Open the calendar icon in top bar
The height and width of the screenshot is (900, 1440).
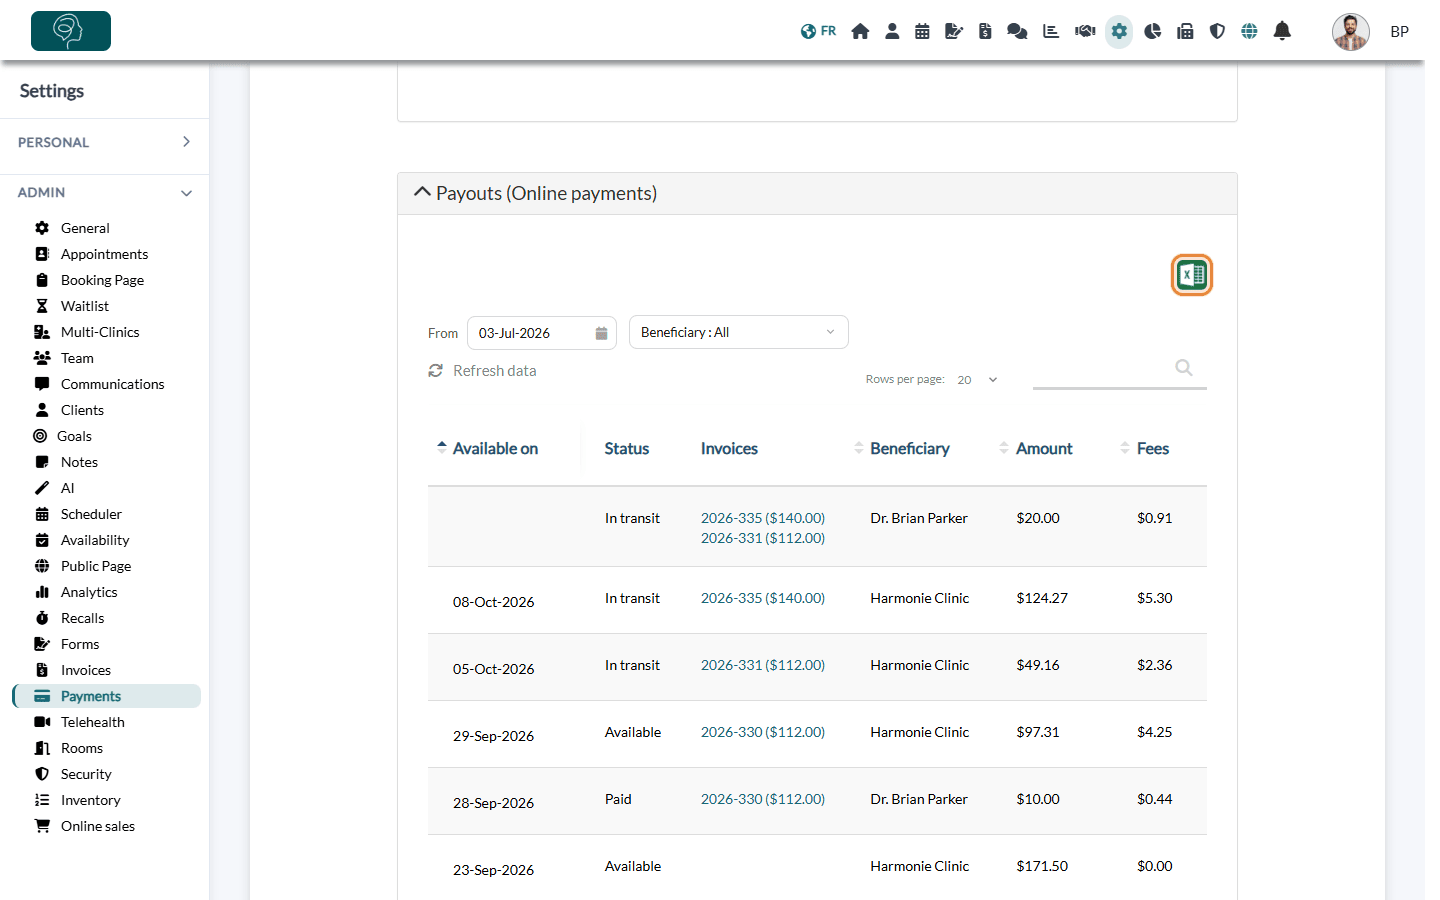tap(922, 31)
